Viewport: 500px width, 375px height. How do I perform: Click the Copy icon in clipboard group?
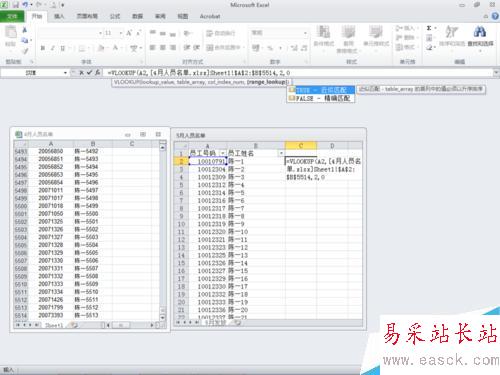[25, 40]
